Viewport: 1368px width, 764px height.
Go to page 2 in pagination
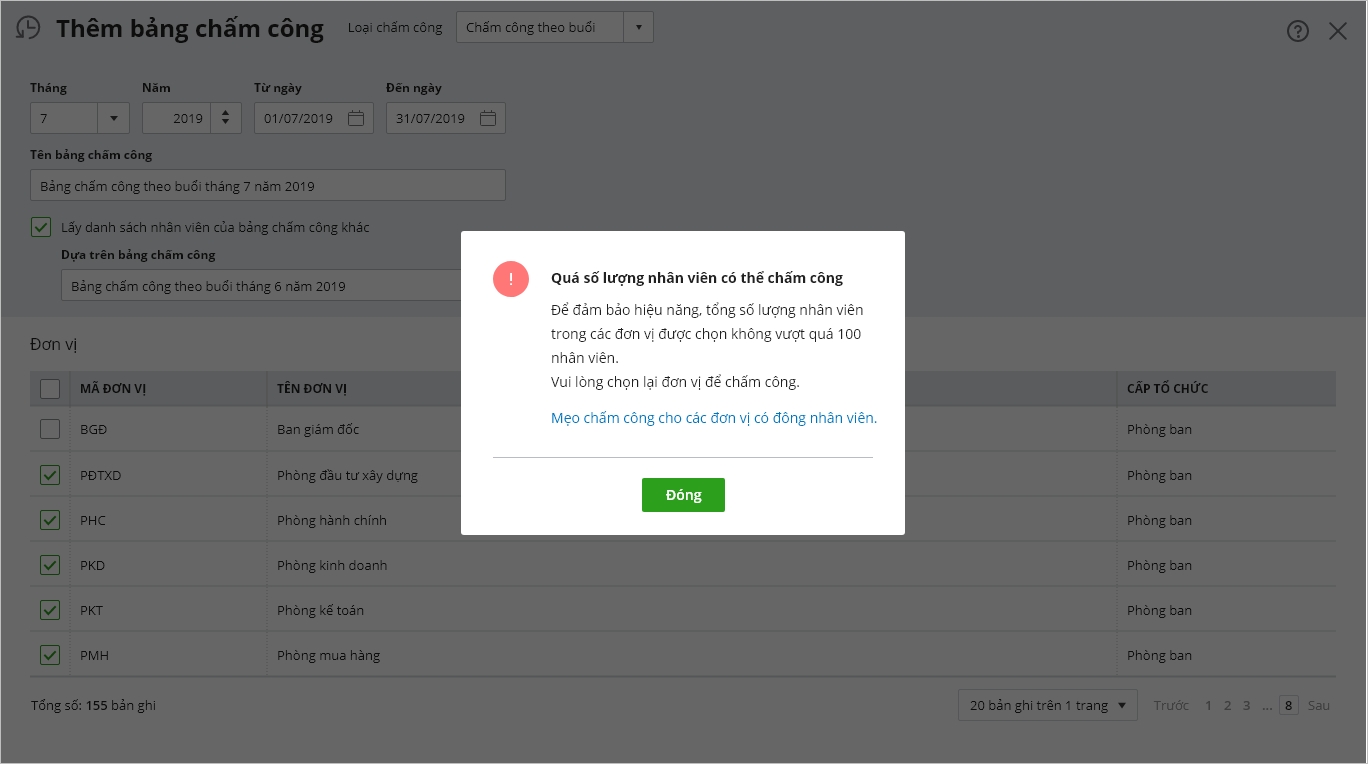click(x=1227, y=705)
